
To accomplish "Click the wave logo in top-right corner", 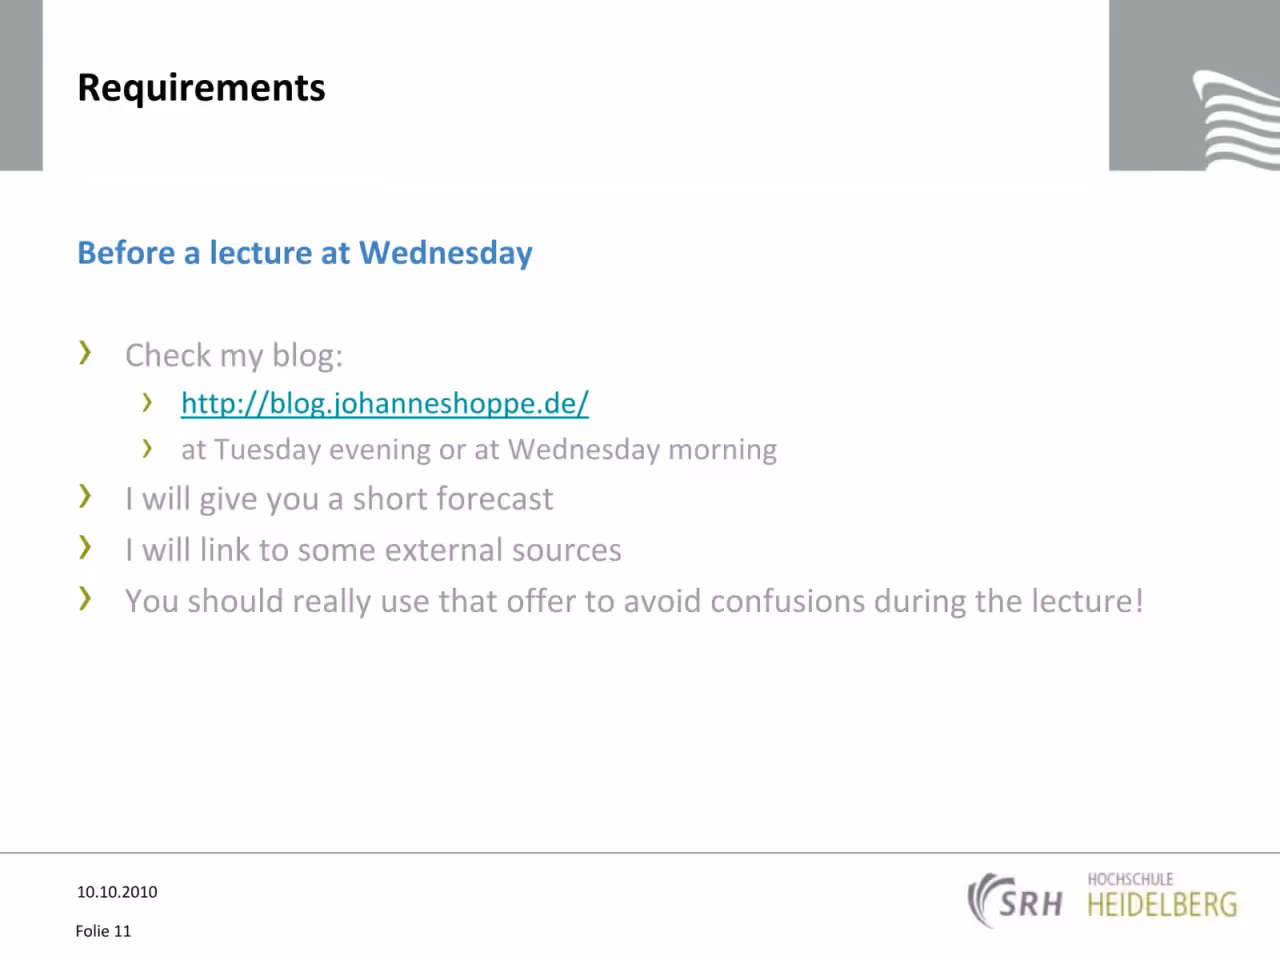I will pos(1236,120).
